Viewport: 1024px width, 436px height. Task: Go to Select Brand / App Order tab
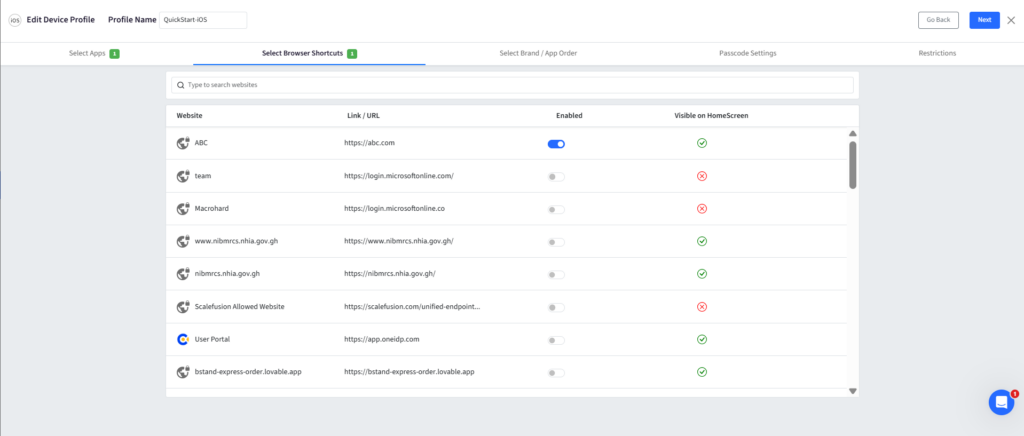(x=538, y=54)
